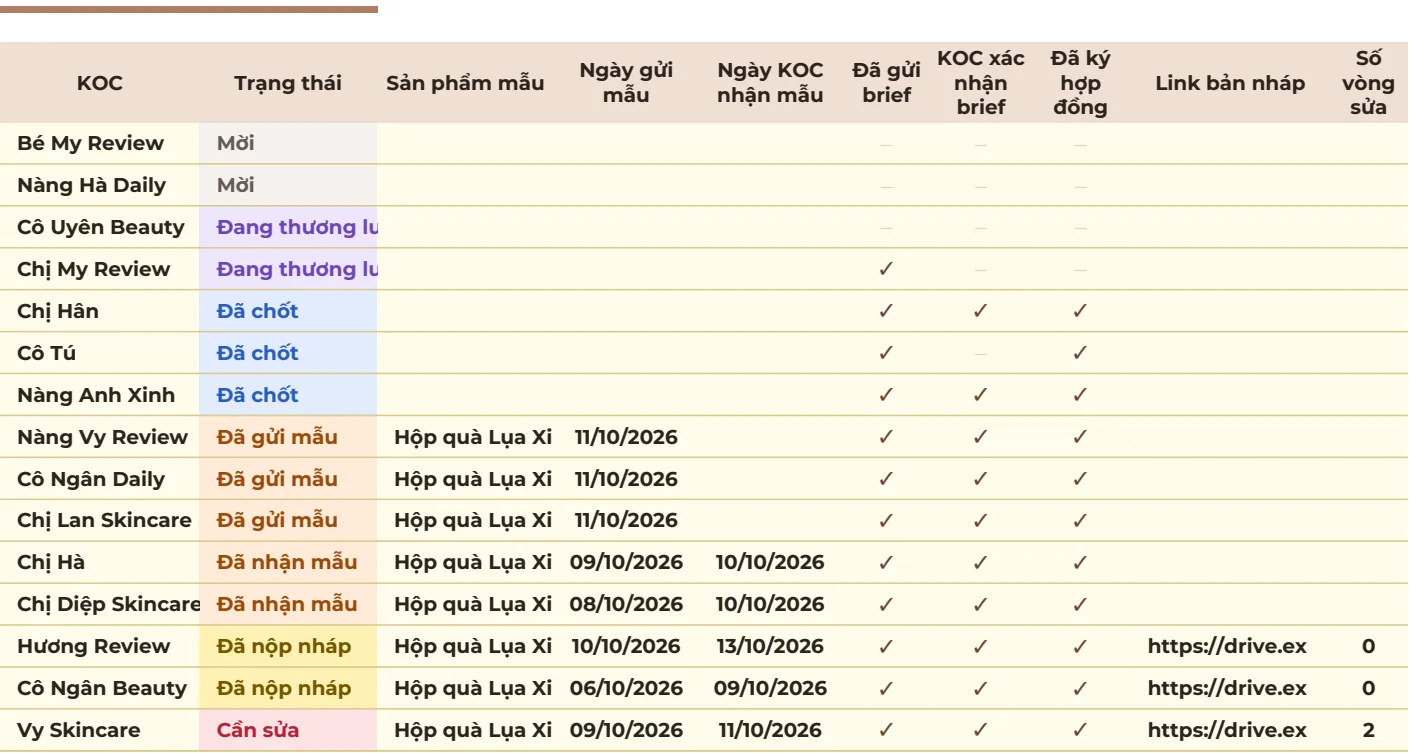Viewport: 1410px width, 753px height.
Task: Select 'Hộp quà Lụa Xi' for Cô Ngân Beauty
Action: pyautogui.click(x=473, y=688)
